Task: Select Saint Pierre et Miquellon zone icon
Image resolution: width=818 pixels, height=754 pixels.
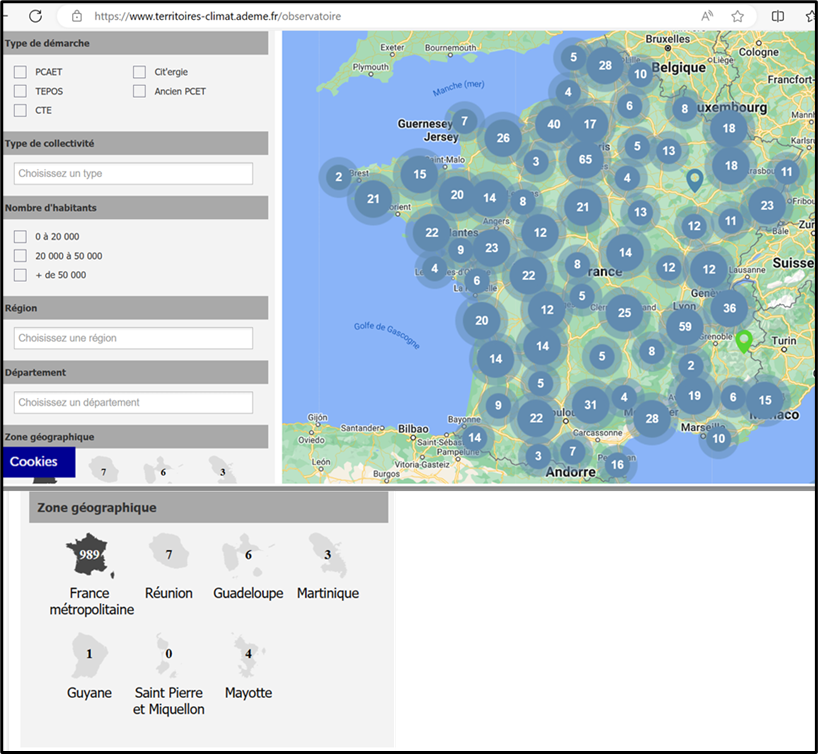Action: [168, 654]
